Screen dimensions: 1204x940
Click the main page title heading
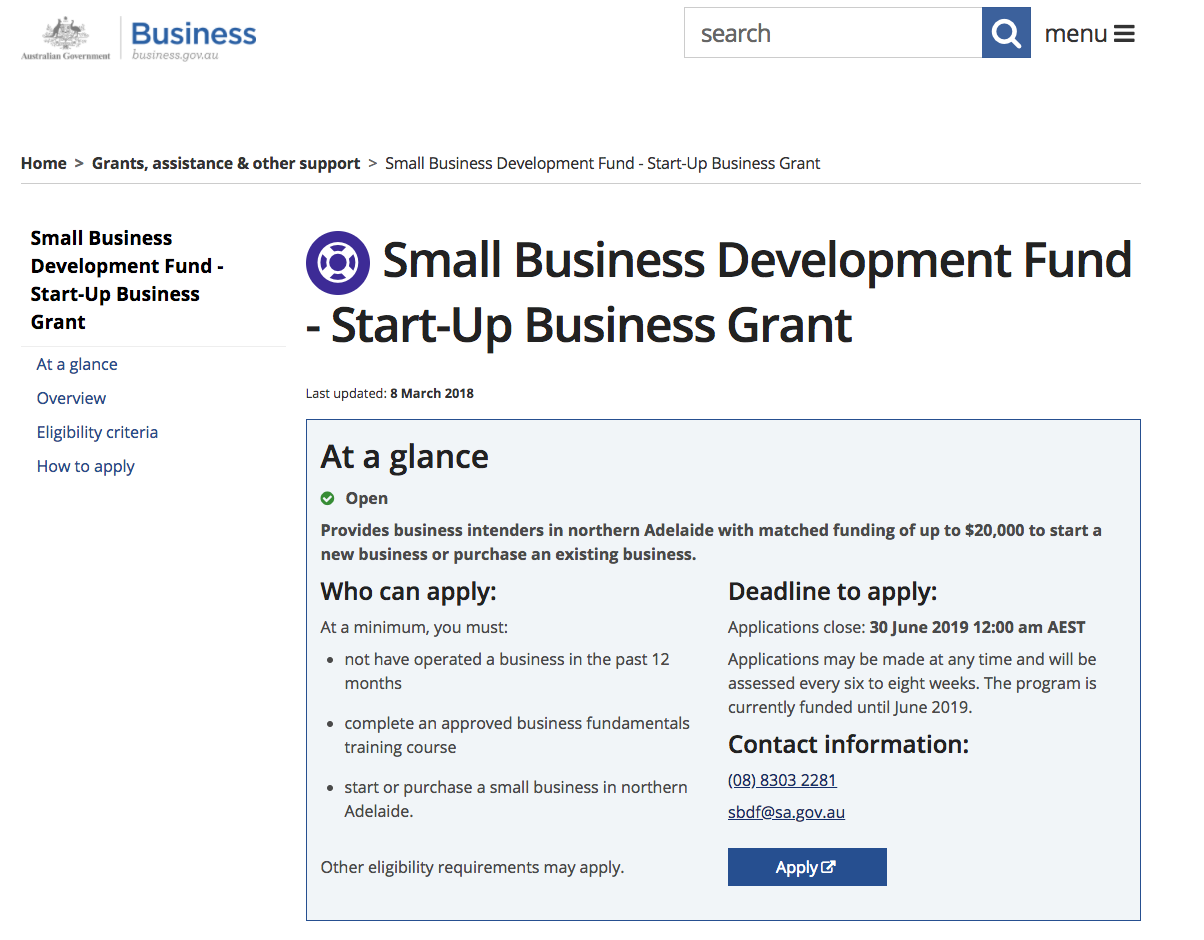tap(720, 292)
